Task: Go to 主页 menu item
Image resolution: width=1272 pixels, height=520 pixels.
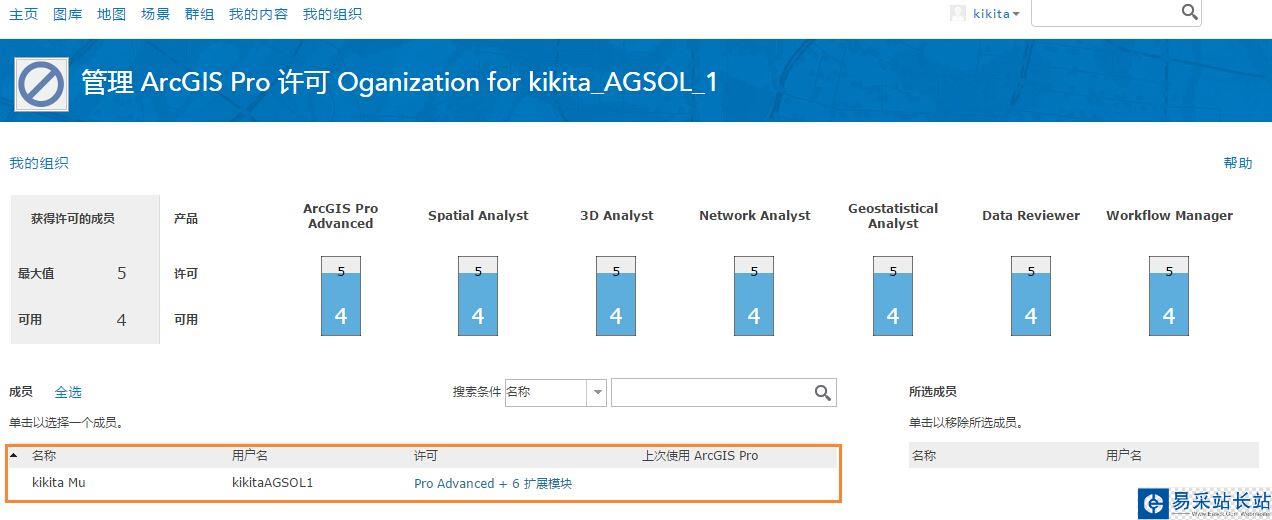Action: tap(24, 14)
